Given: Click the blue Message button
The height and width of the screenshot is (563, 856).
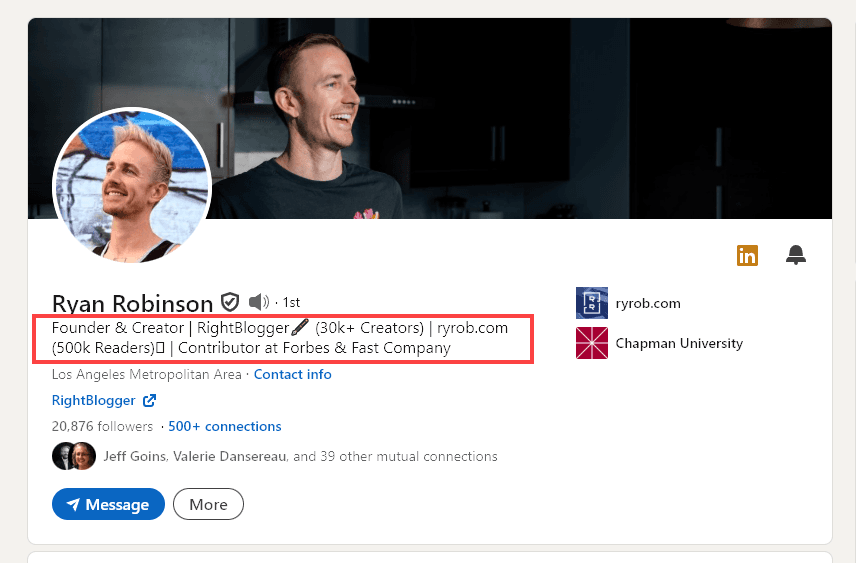Looking at the screenshot, I should [108, 504].
